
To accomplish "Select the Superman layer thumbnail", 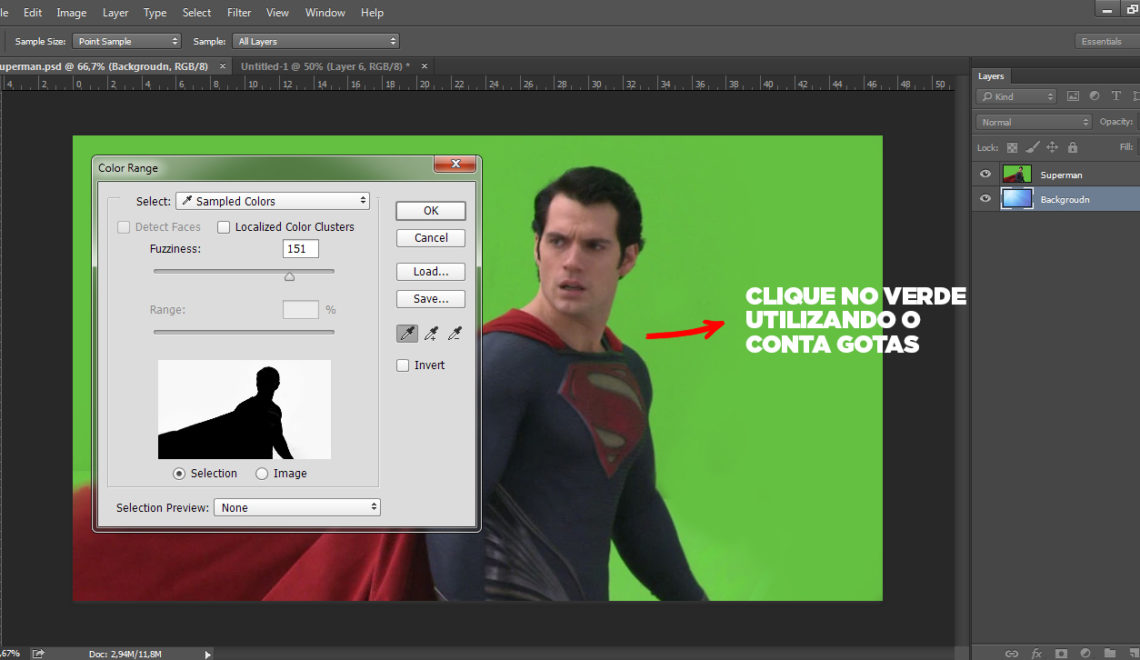I will (x=1016, y=174).
